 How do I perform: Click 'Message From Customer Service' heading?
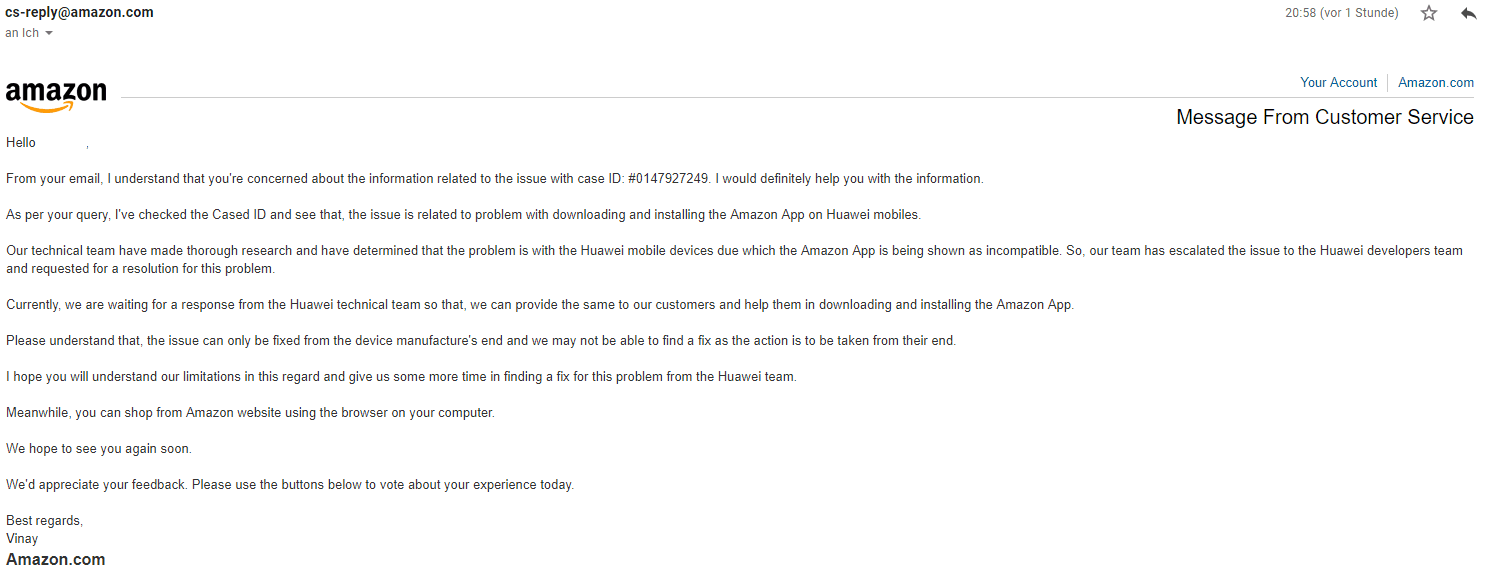(1325, 117)
